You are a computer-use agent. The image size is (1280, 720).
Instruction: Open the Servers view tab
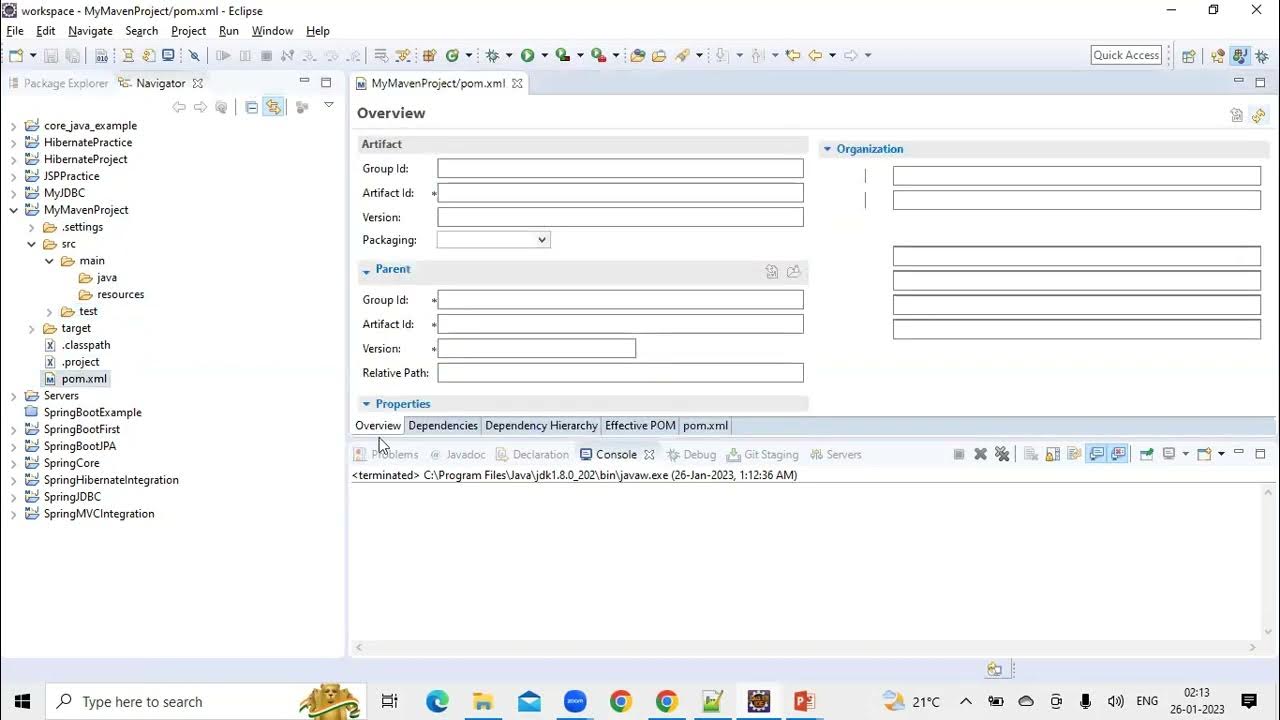pyautogui.click(x=836, y=454)
